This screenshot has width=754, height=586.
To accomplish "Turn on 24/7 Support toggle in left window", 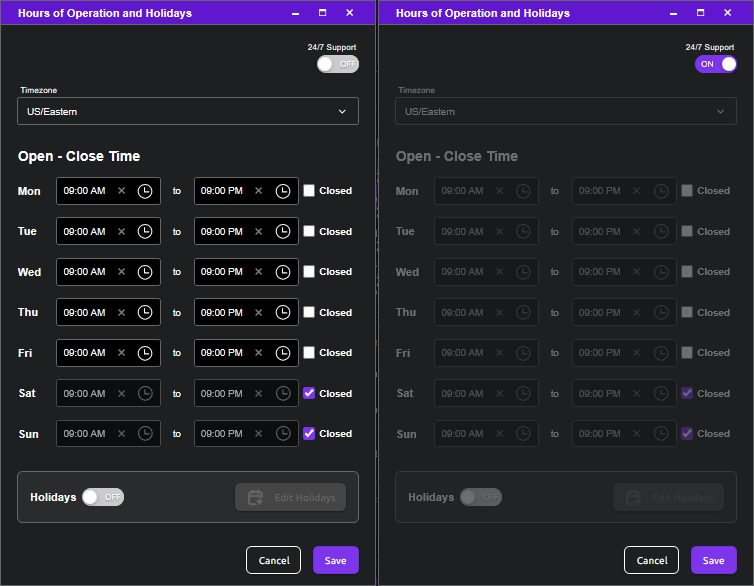I will click(x=338, y=64).
